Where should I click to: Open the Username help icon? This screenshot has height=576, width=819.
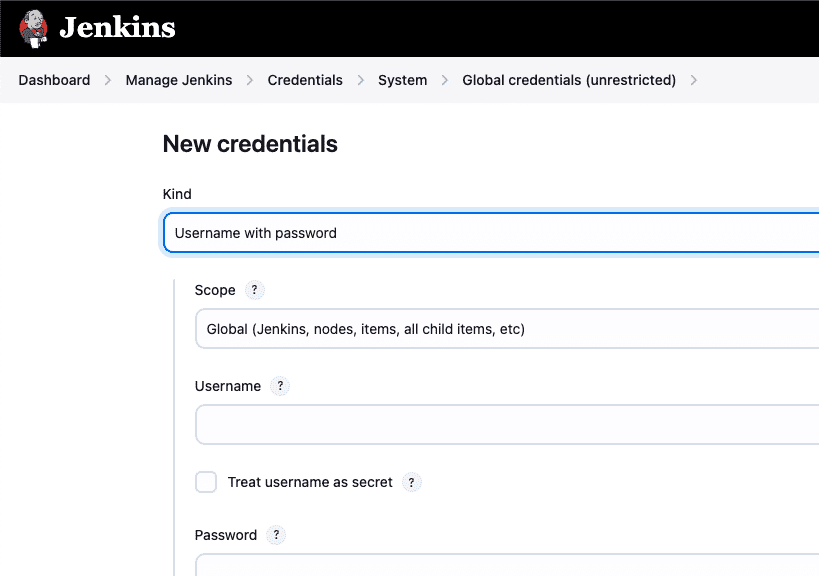[x=279, y=386]
